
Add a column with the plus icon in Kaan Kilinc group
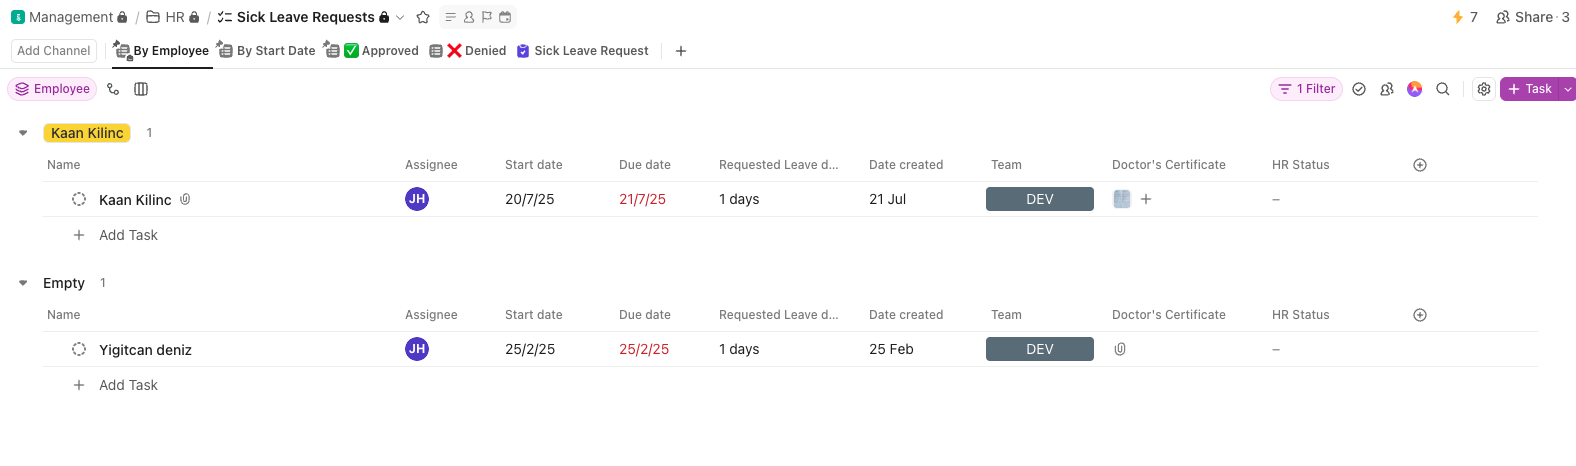coord(1420,165)
